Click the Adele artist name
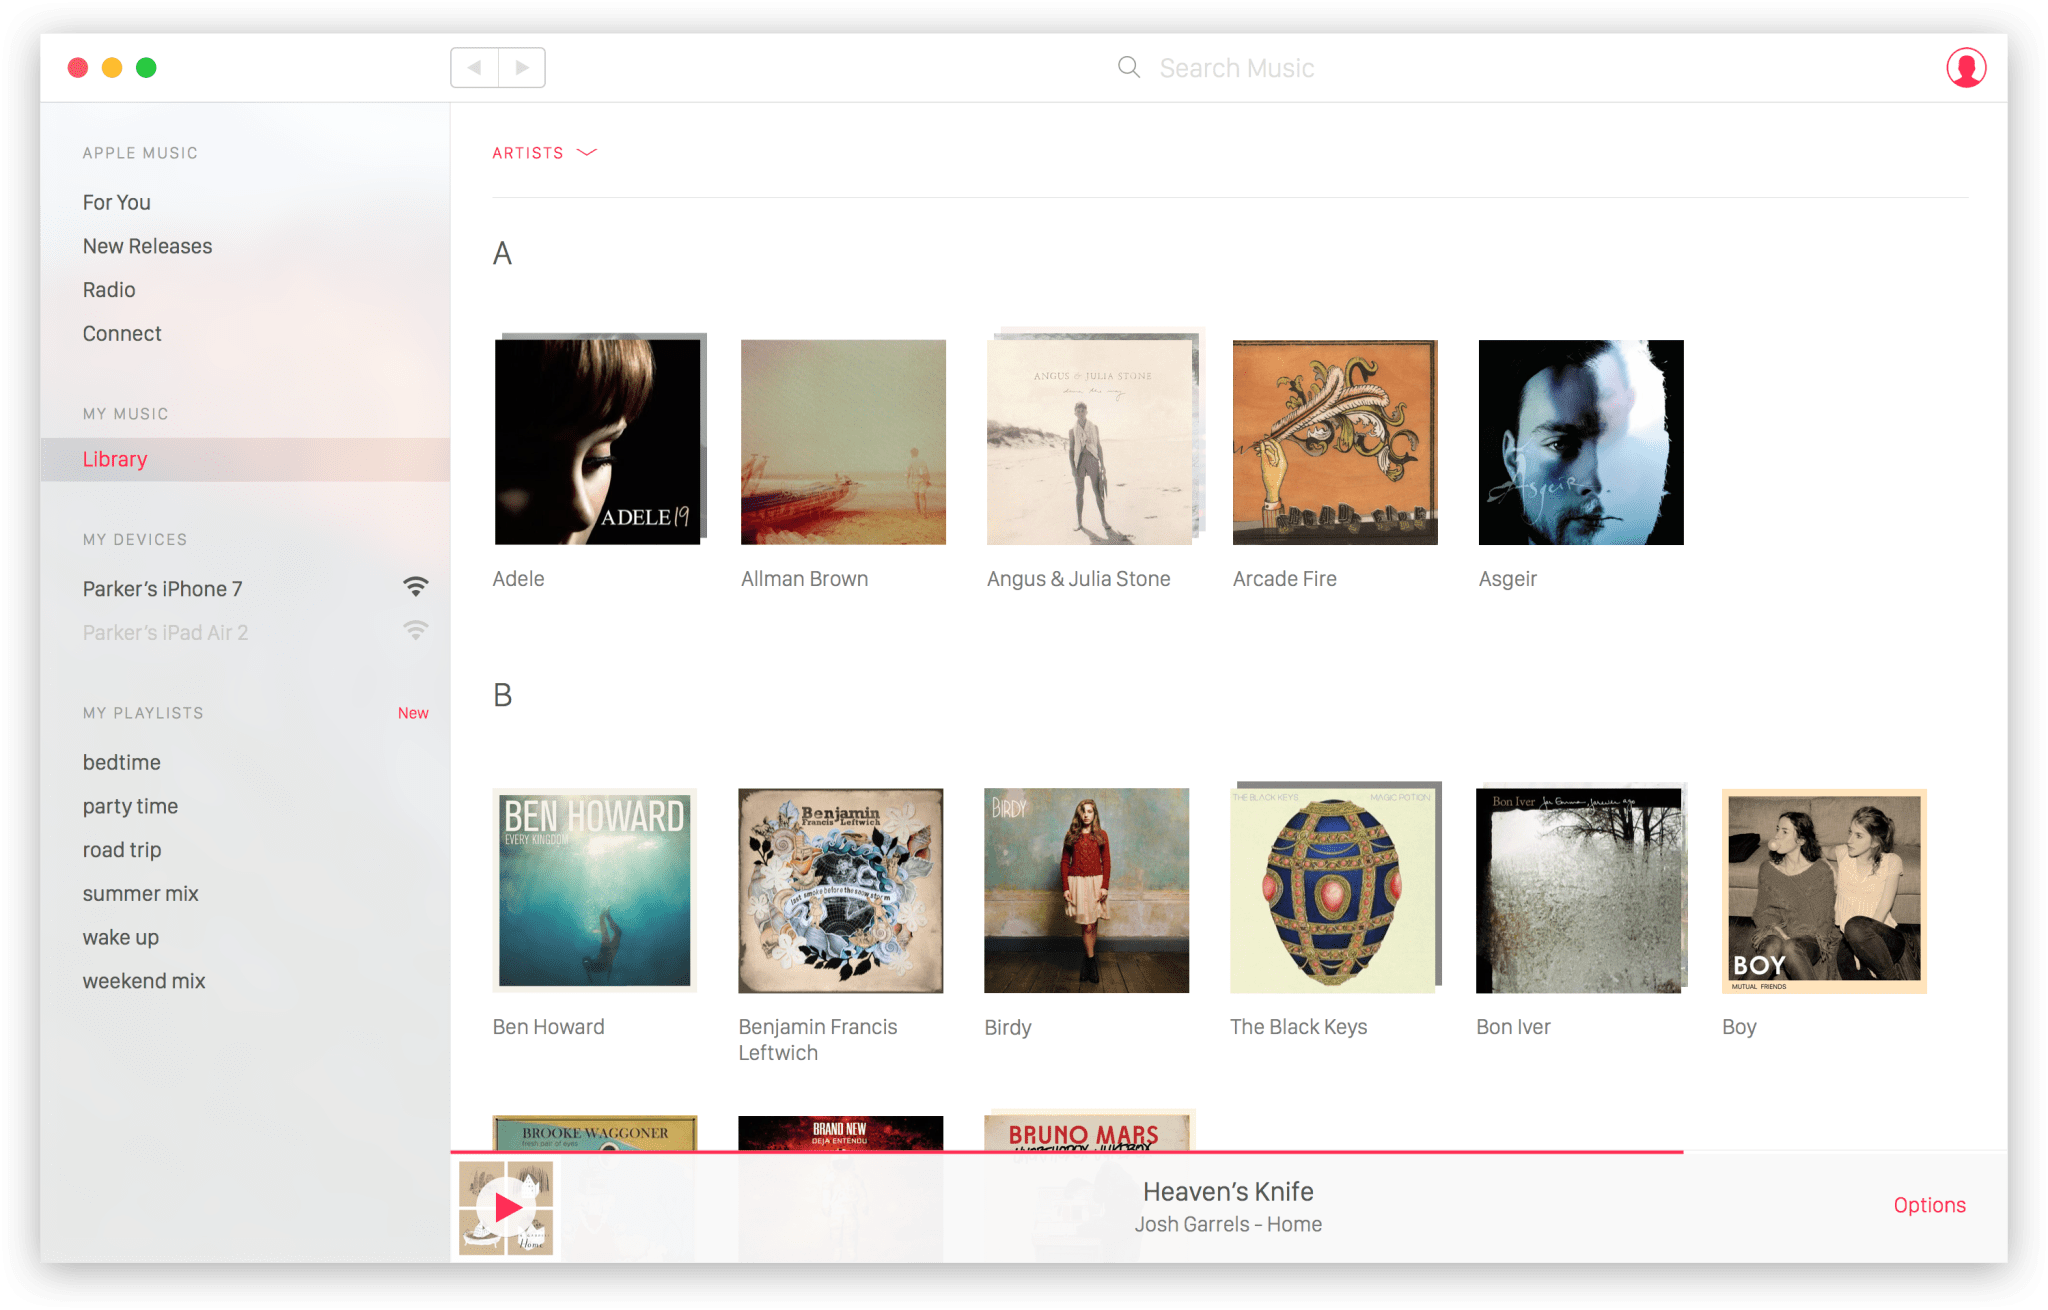2048x1310 pixels. coord(518,578)
